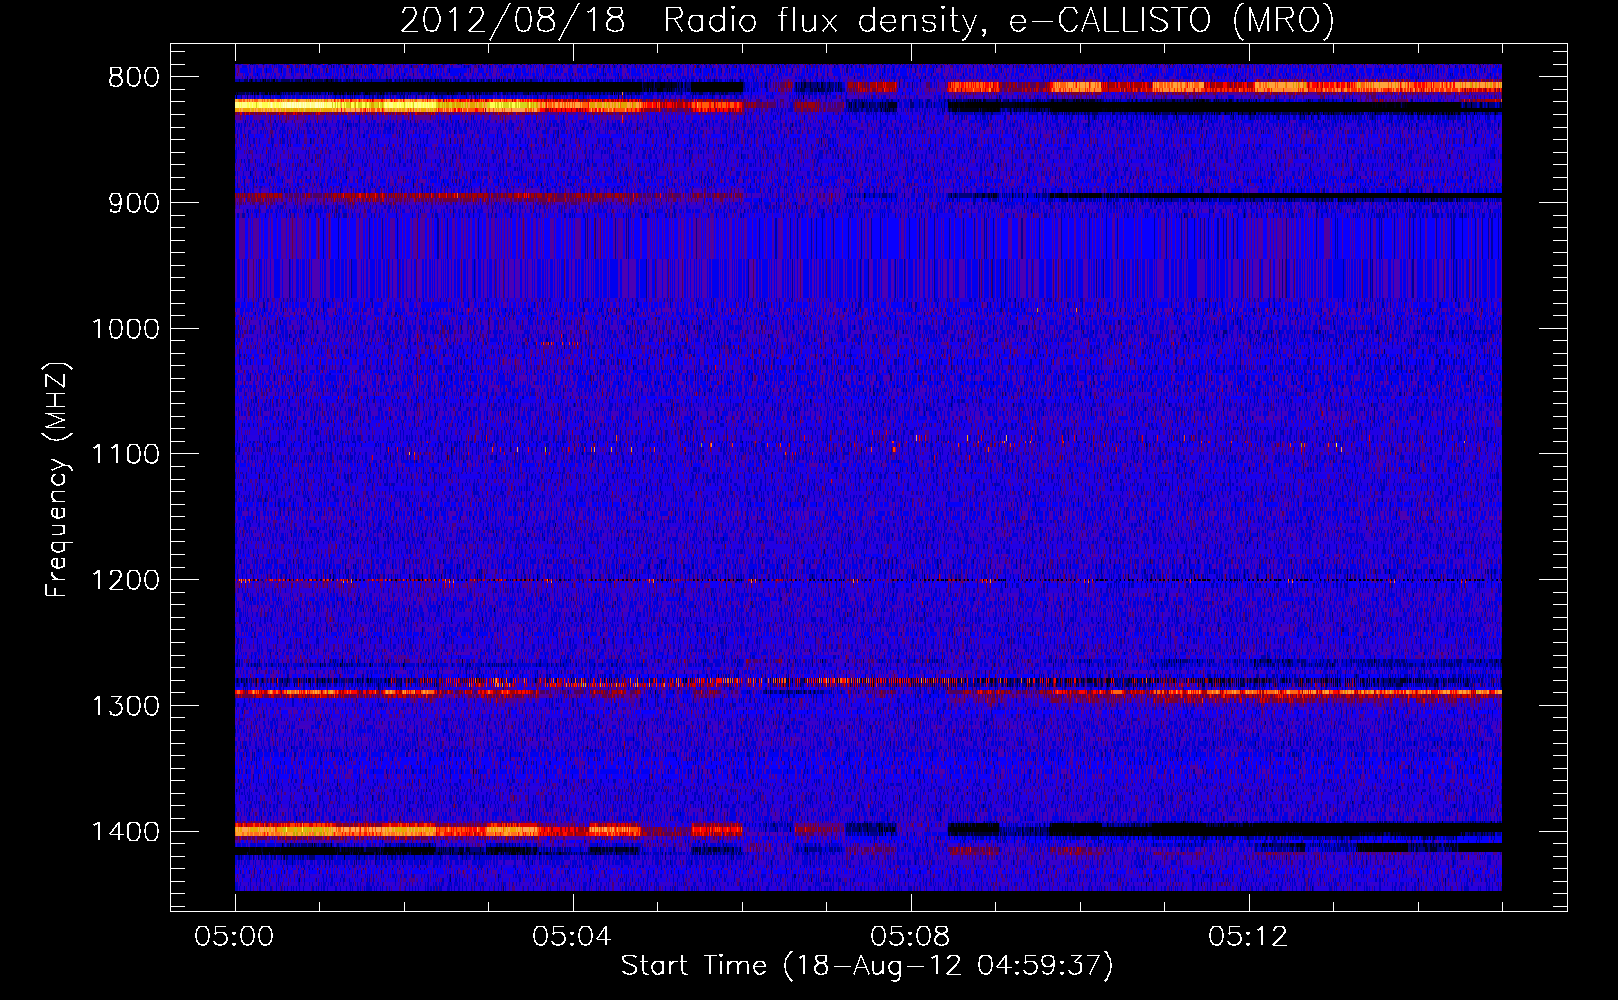Viewport: 1618px width, 1000px height.
Task: Click the 1300 frequency tick label
Action: point(125,706)
